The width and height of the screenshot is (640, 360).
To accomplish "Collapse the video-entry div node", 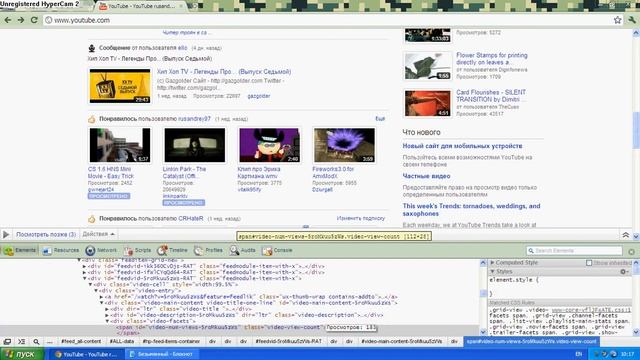I will tap(96, 291).
